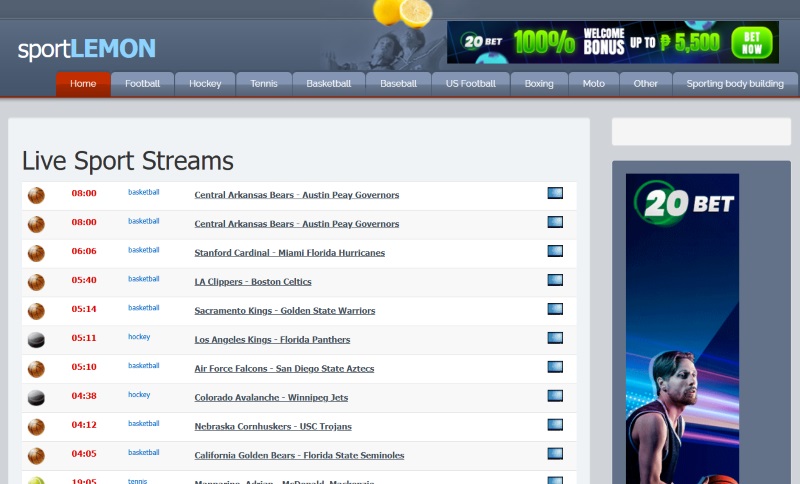Click the 04:38 time text
Viewport: 800px width, 484px height.
click(84, 396)
